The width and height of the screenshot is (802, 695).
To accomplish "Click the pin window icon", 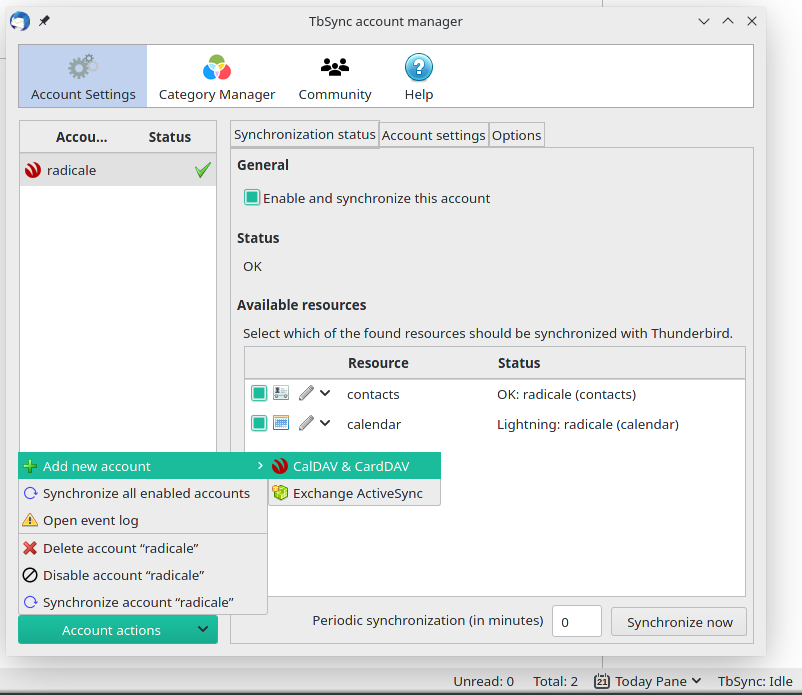I will pyautogui.click(x=44, y=21).
